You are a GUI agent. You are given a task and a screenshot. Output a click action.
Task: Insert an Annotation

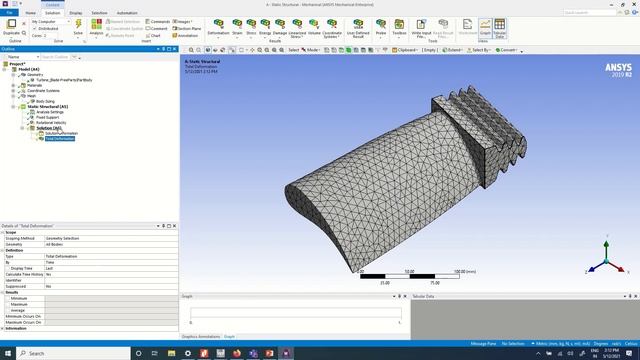pos(185,36)
